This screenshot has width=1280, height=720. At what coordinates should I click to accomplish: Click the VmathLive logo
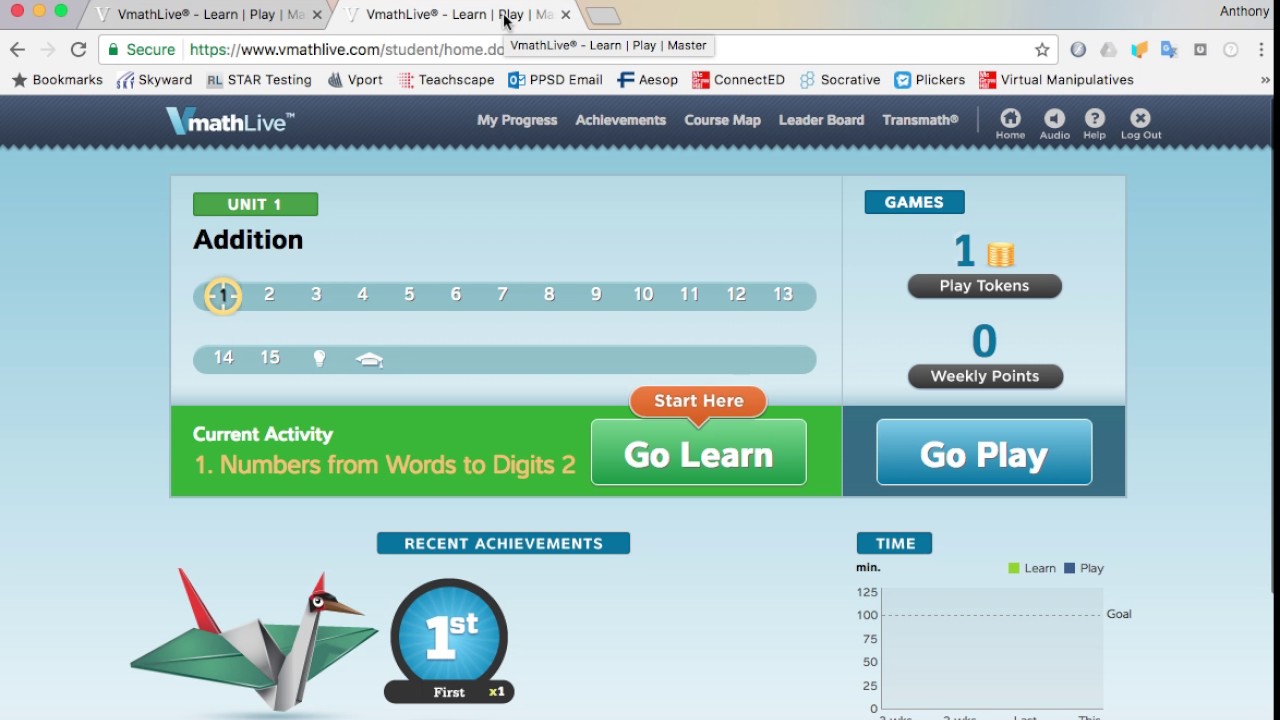pyautogui.click(x=230, y=121)
